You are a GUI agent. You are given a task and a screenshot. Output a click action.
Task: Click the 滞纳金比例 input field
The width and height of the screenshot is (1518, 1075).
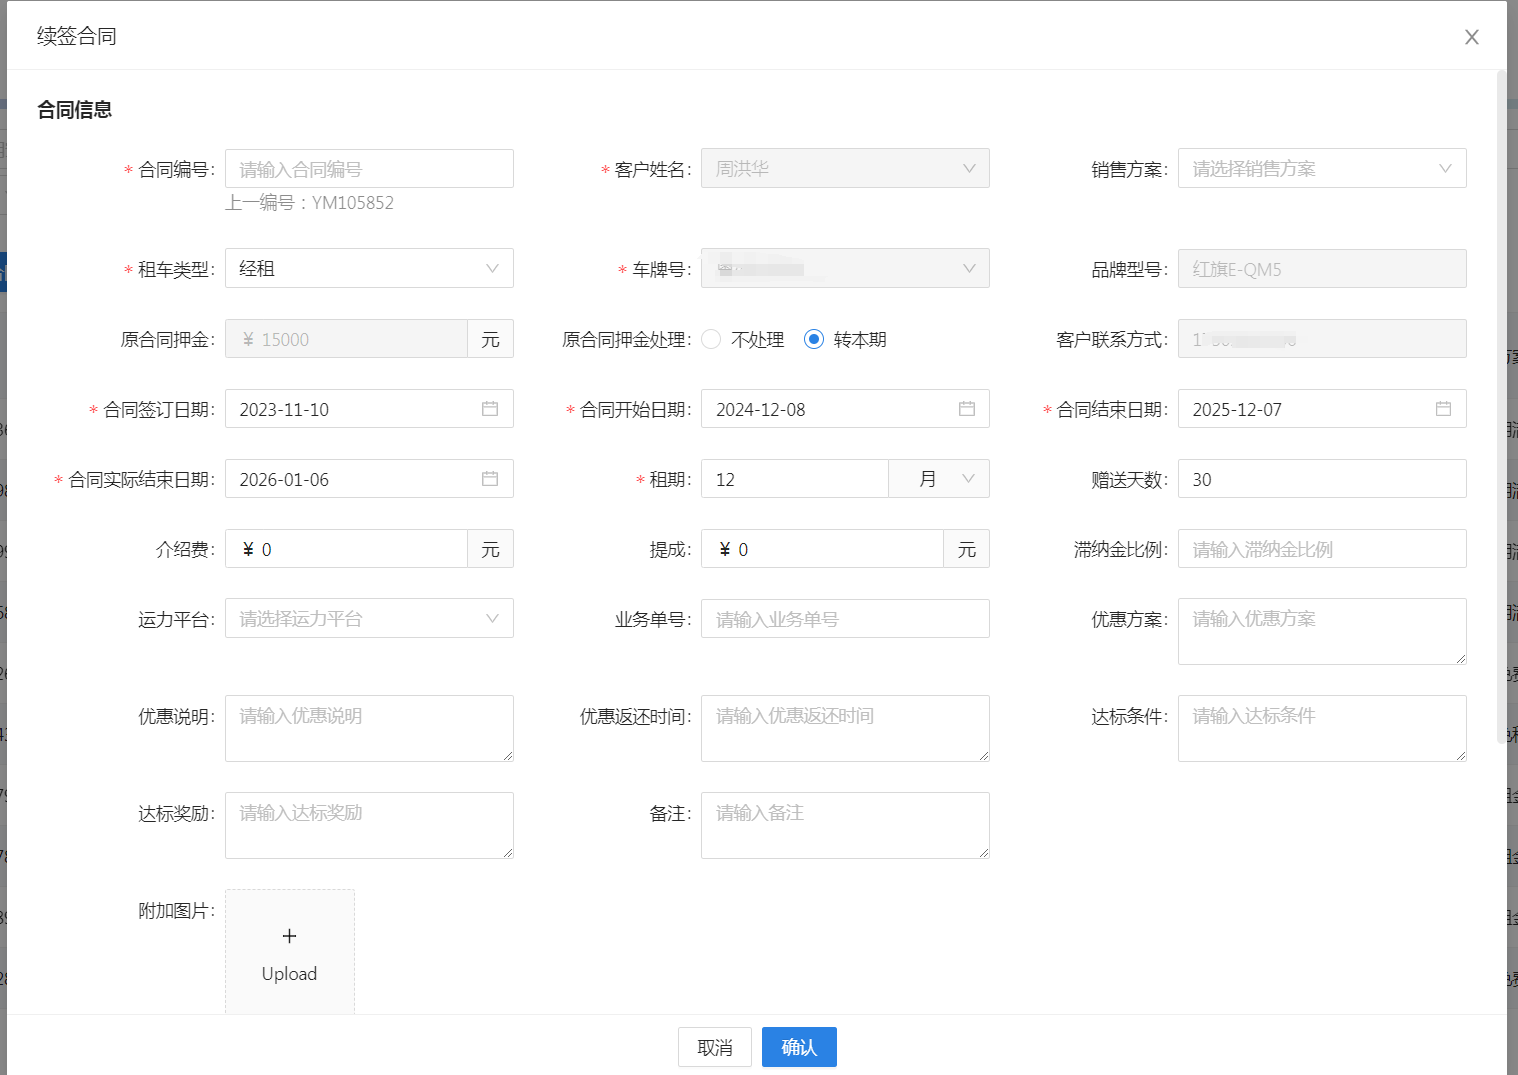[1321, 549]
